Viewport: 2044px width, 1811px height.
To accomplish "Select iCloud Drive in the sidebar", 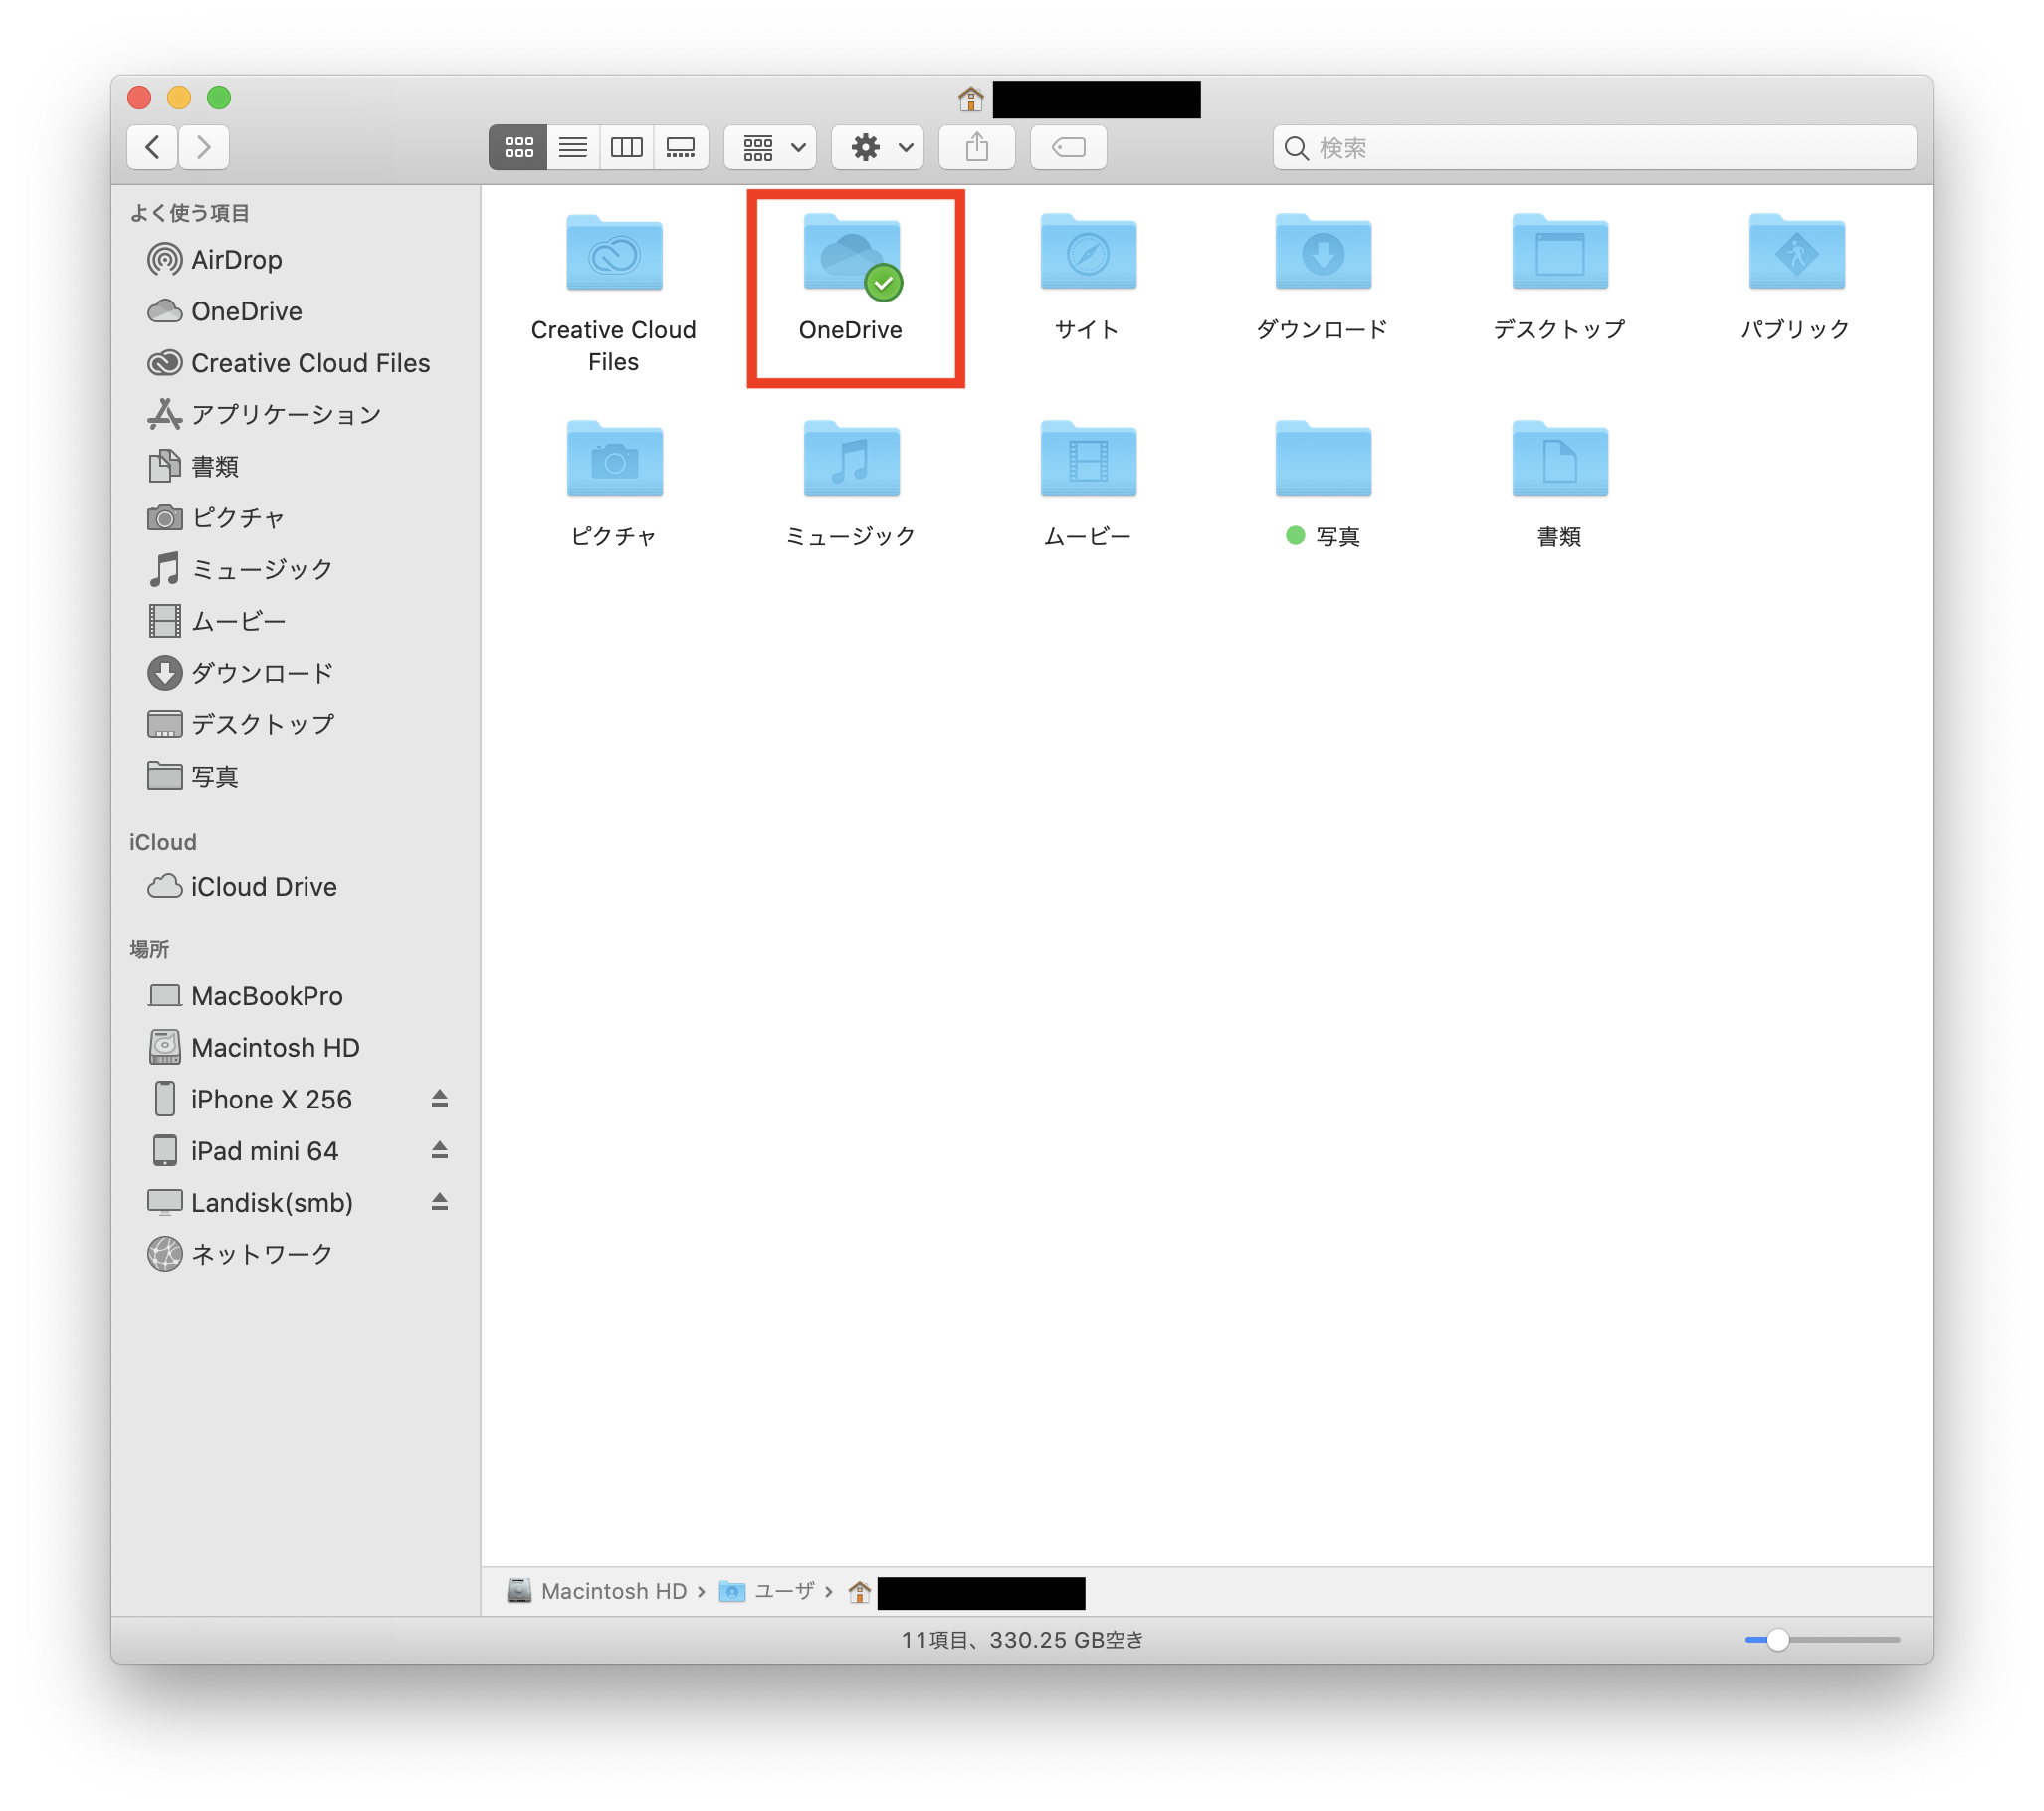I will tap(263, 886).
